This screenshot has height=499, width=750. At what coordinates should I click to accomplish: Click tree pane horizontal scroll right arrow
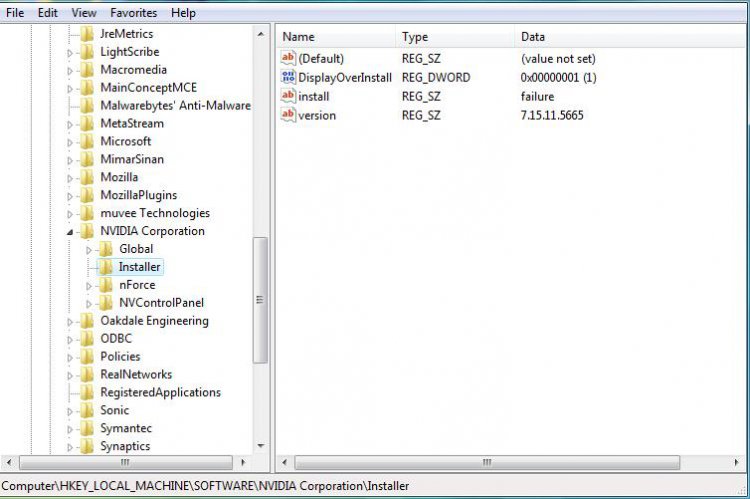coord(243,463)
